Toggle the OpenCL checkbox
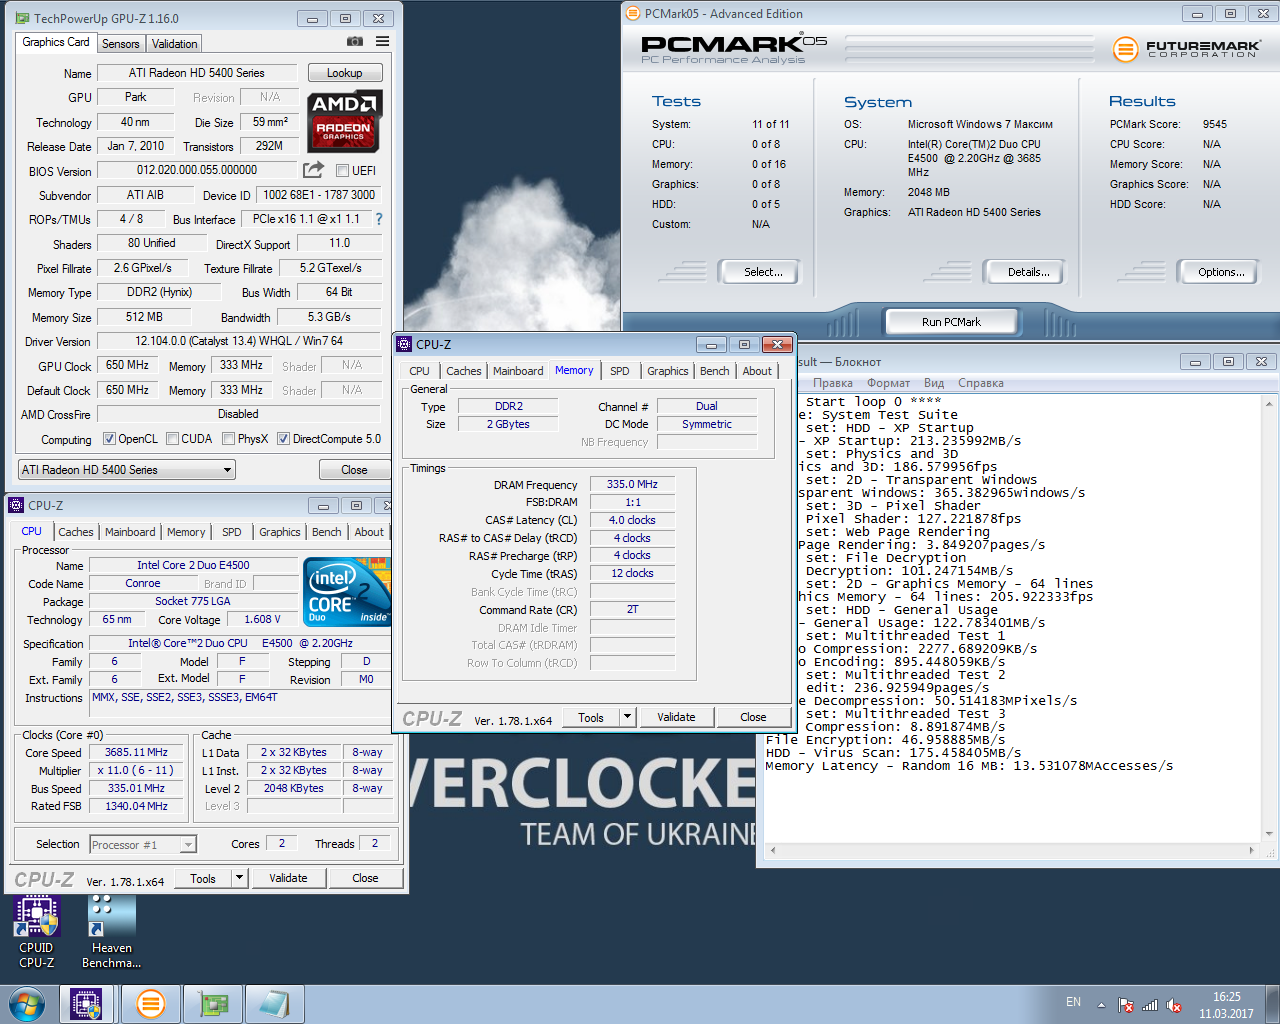This screenshot has width=1280, height=1024. 110,438
